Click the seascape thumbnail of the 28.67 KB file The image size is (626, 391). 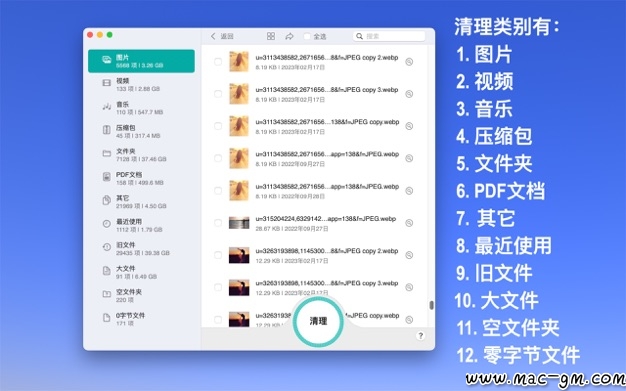(239, 223)
